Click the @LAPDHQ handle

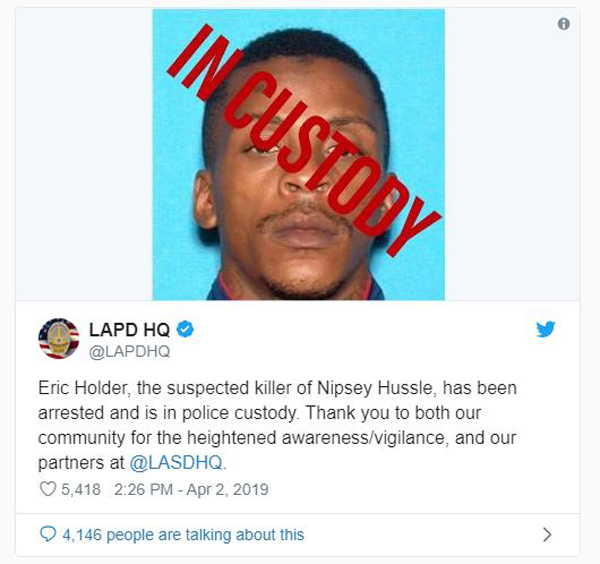click(x=129, y=351)
